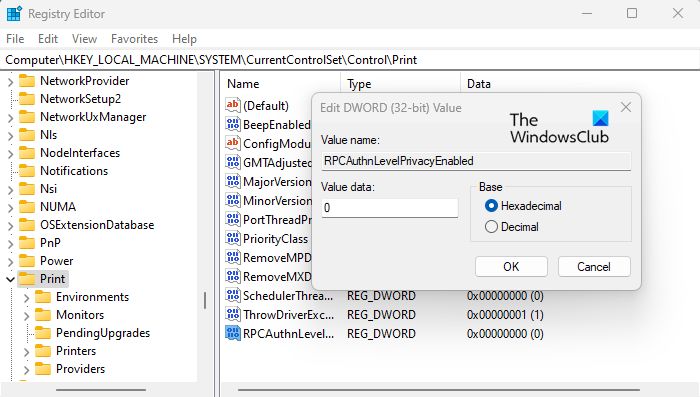Open the Favorites menu
Viewport: 700px width, 397px height.
[x=134, y=39]
